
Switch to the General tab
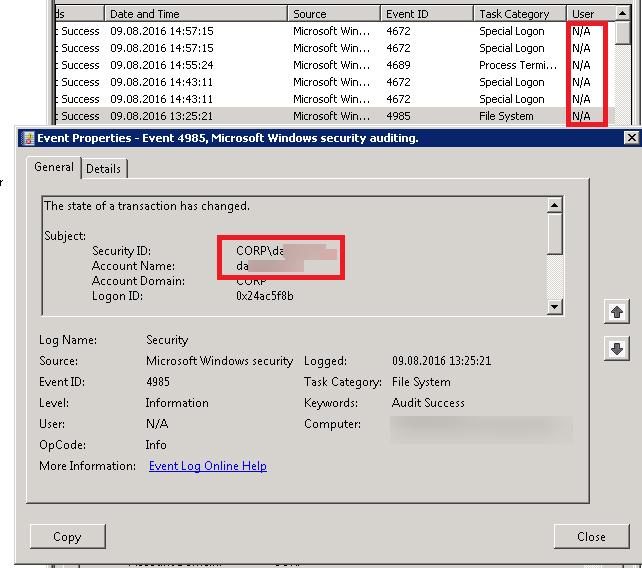(x=54, y=167)
